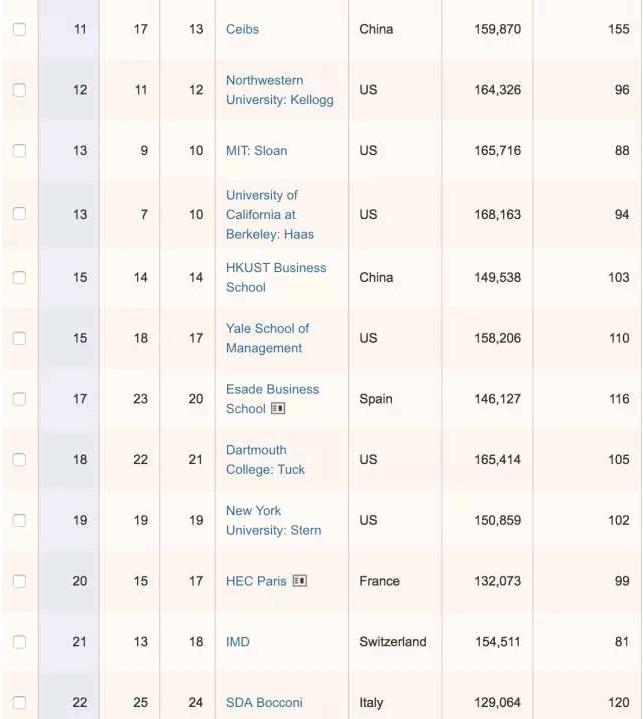Follow the MIT: Sloan link
This screenshot has height=719, width=643.
click(256, 151)
